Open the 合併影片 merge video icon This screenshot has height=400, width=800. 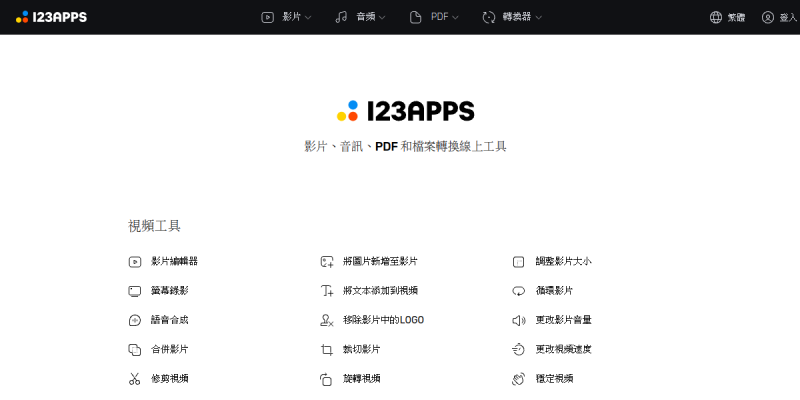point(134,350)
